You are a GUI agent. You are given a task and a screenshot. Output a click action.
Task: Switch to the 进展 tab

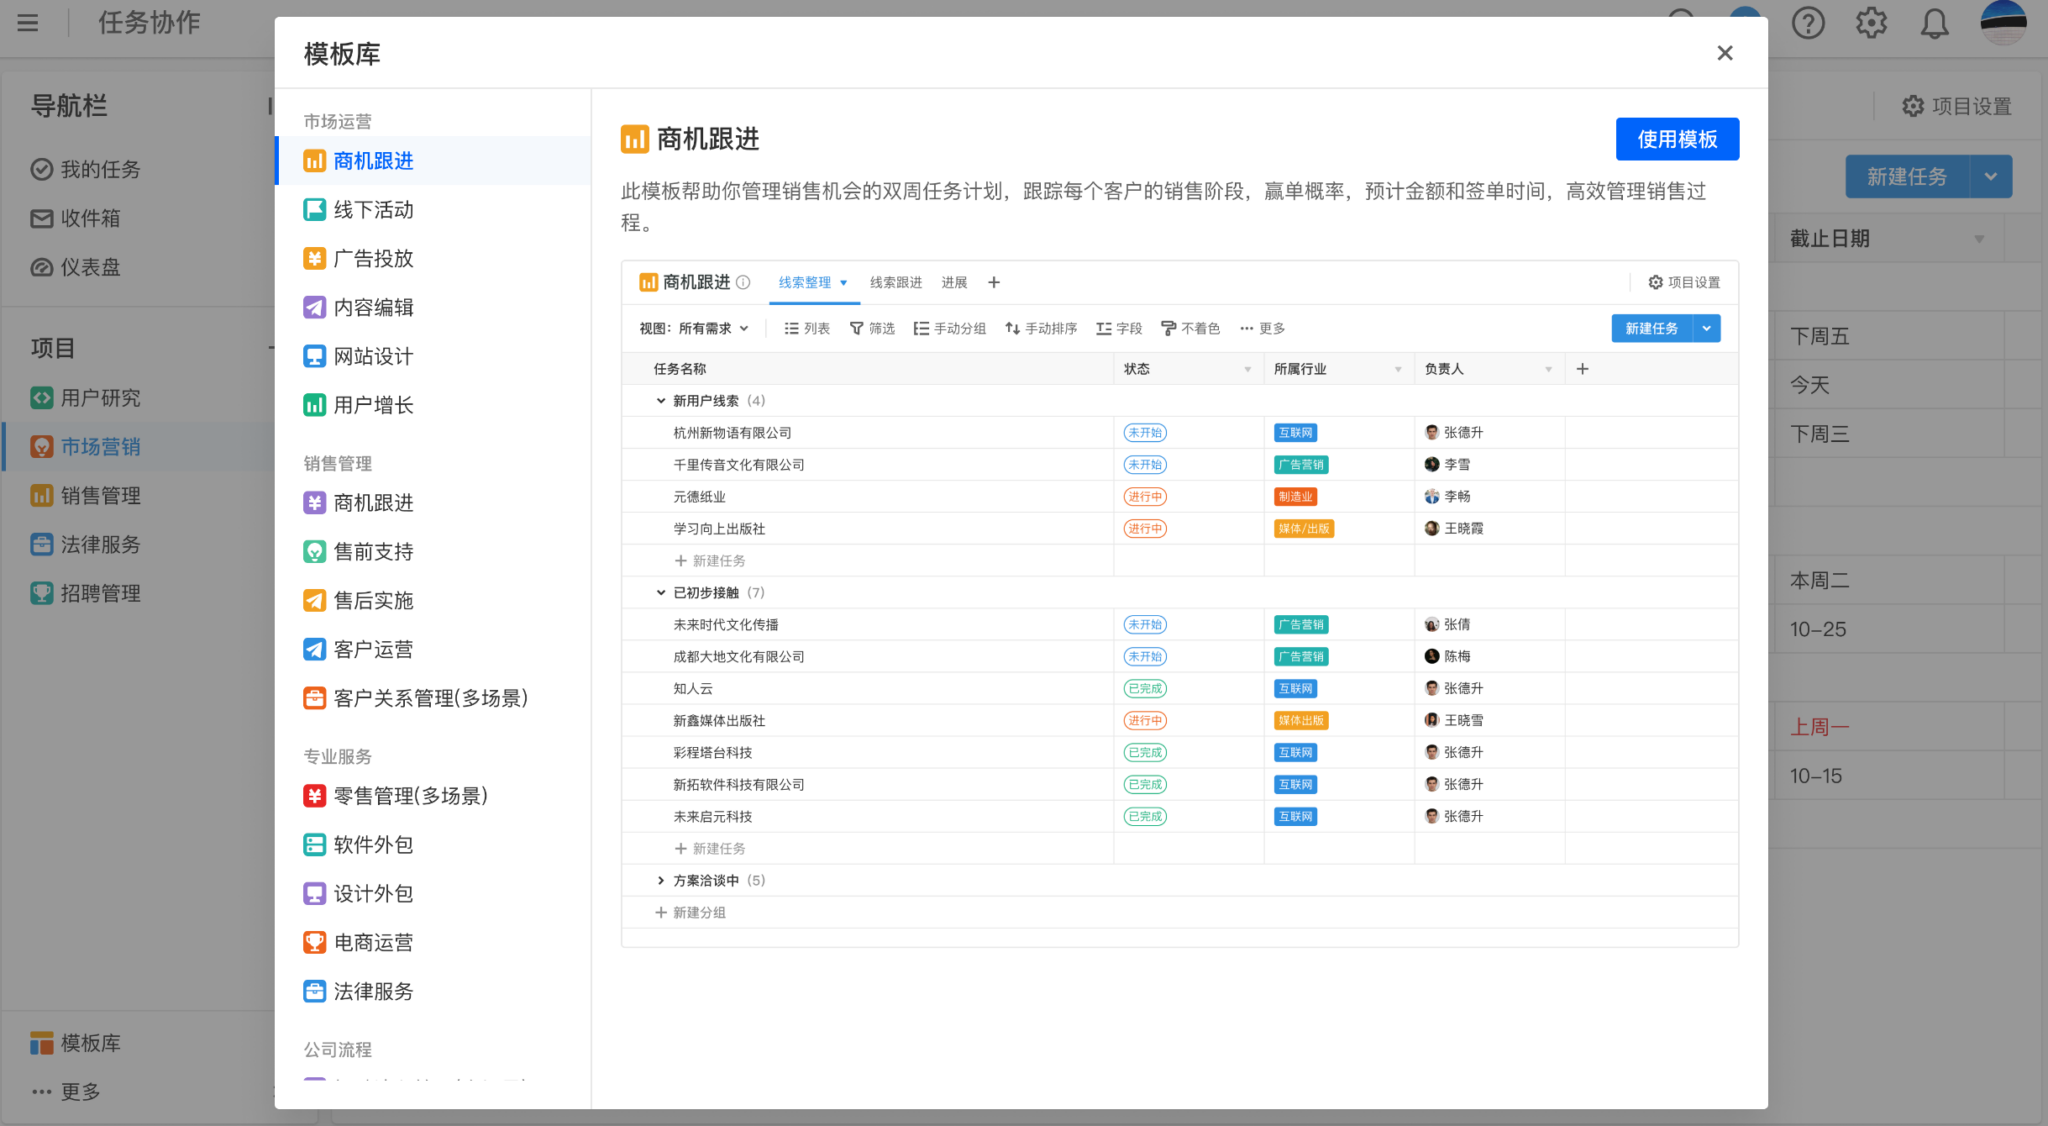pos(954,283)
